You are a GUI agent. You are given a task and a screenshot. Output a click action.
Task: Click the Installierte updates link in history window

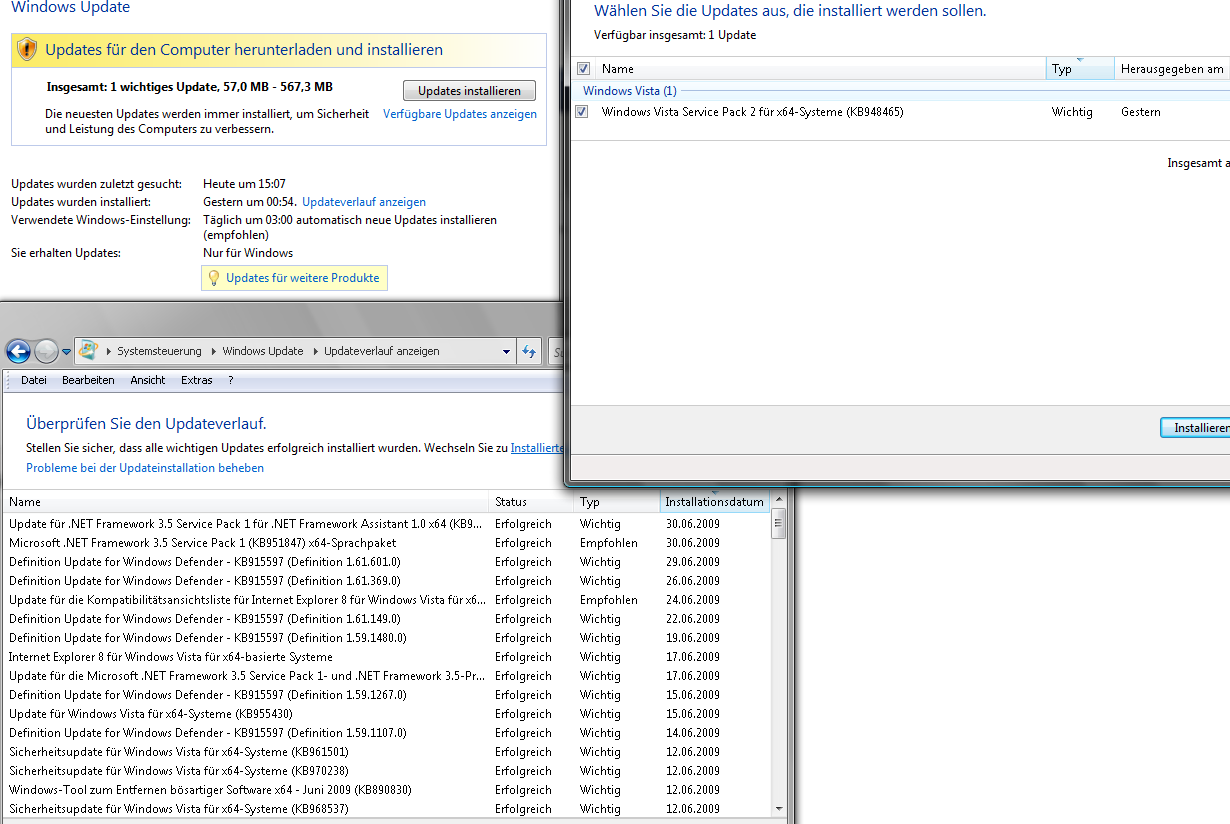pos(538,448)
